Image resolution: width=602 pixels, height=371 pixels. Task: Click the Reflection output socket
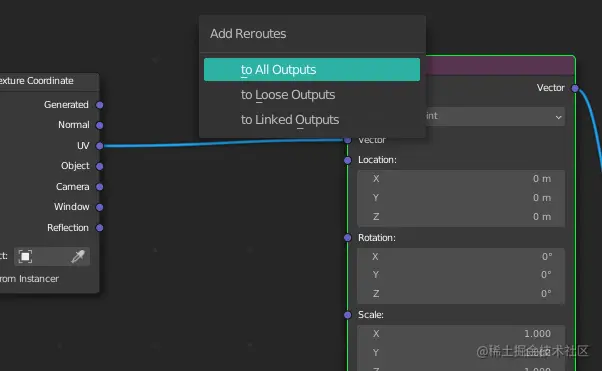pos(99,228)
